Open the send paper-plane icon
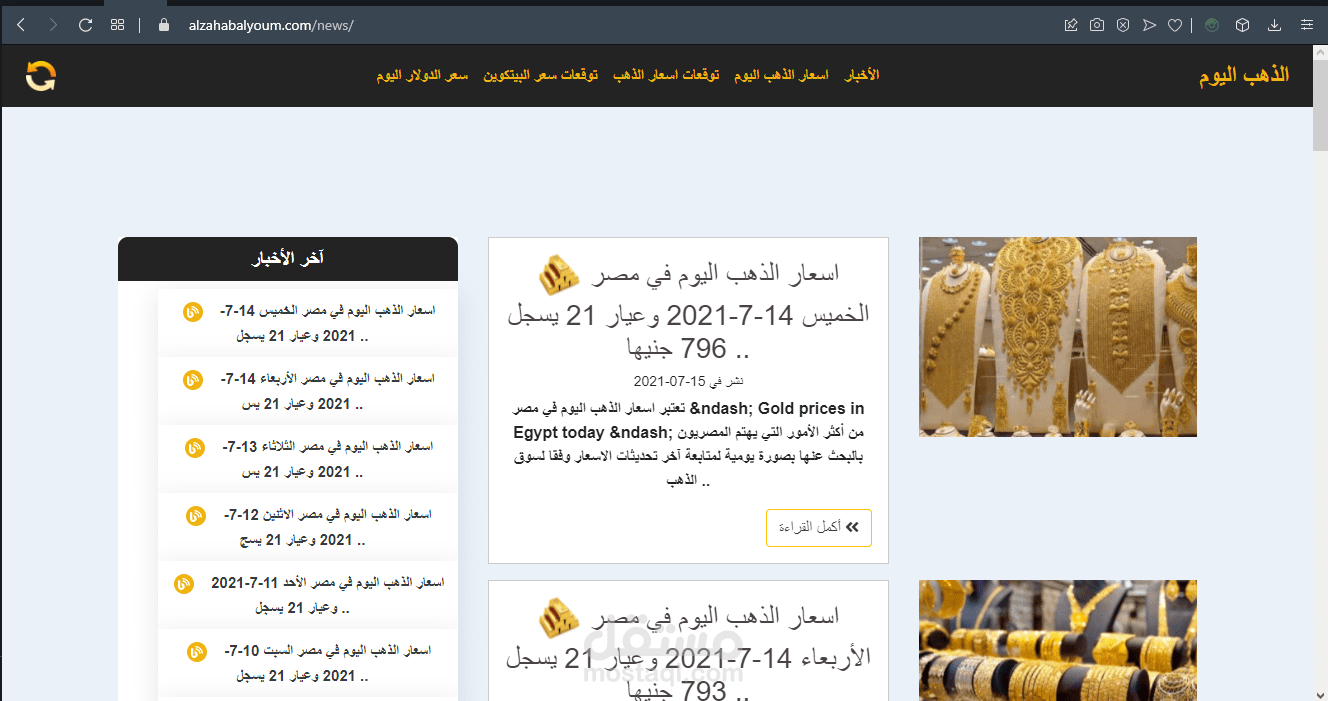This screenshot has height=701, width=1328. point(1149,25)
